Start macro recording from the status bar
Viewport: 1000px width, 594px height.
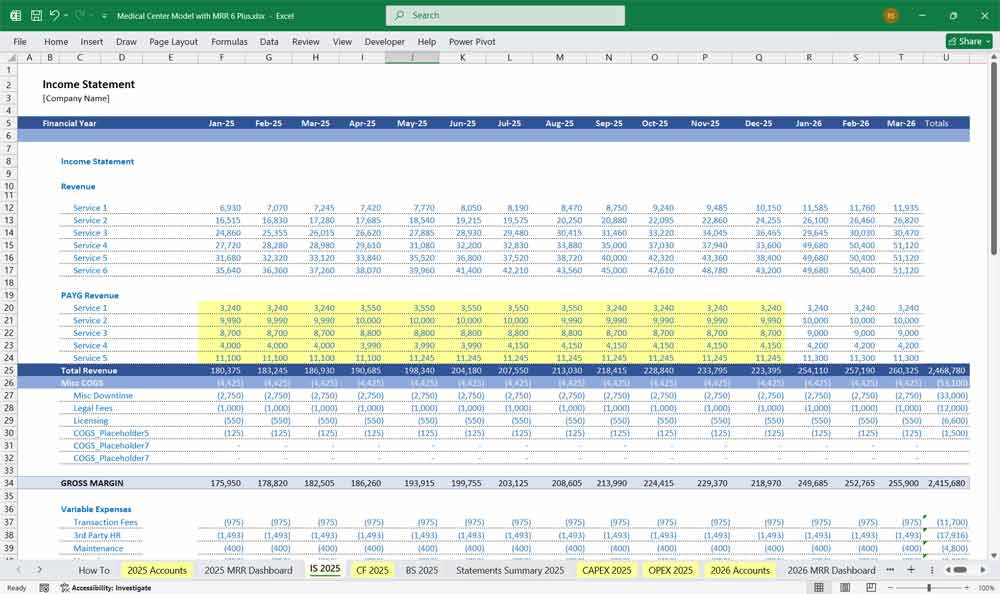[44, 588]
